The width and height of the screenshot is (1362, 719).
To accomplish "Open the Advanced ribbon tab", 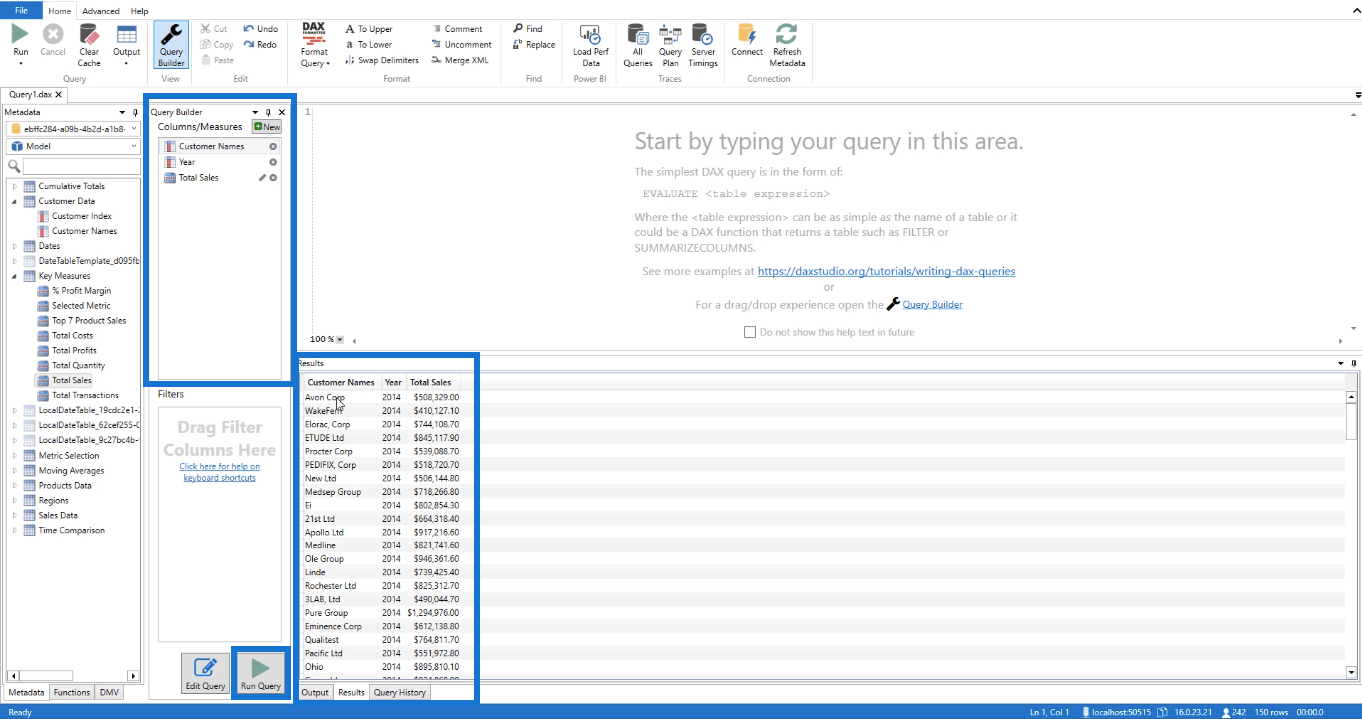I will pyautogui.click(x=100, y=11).
